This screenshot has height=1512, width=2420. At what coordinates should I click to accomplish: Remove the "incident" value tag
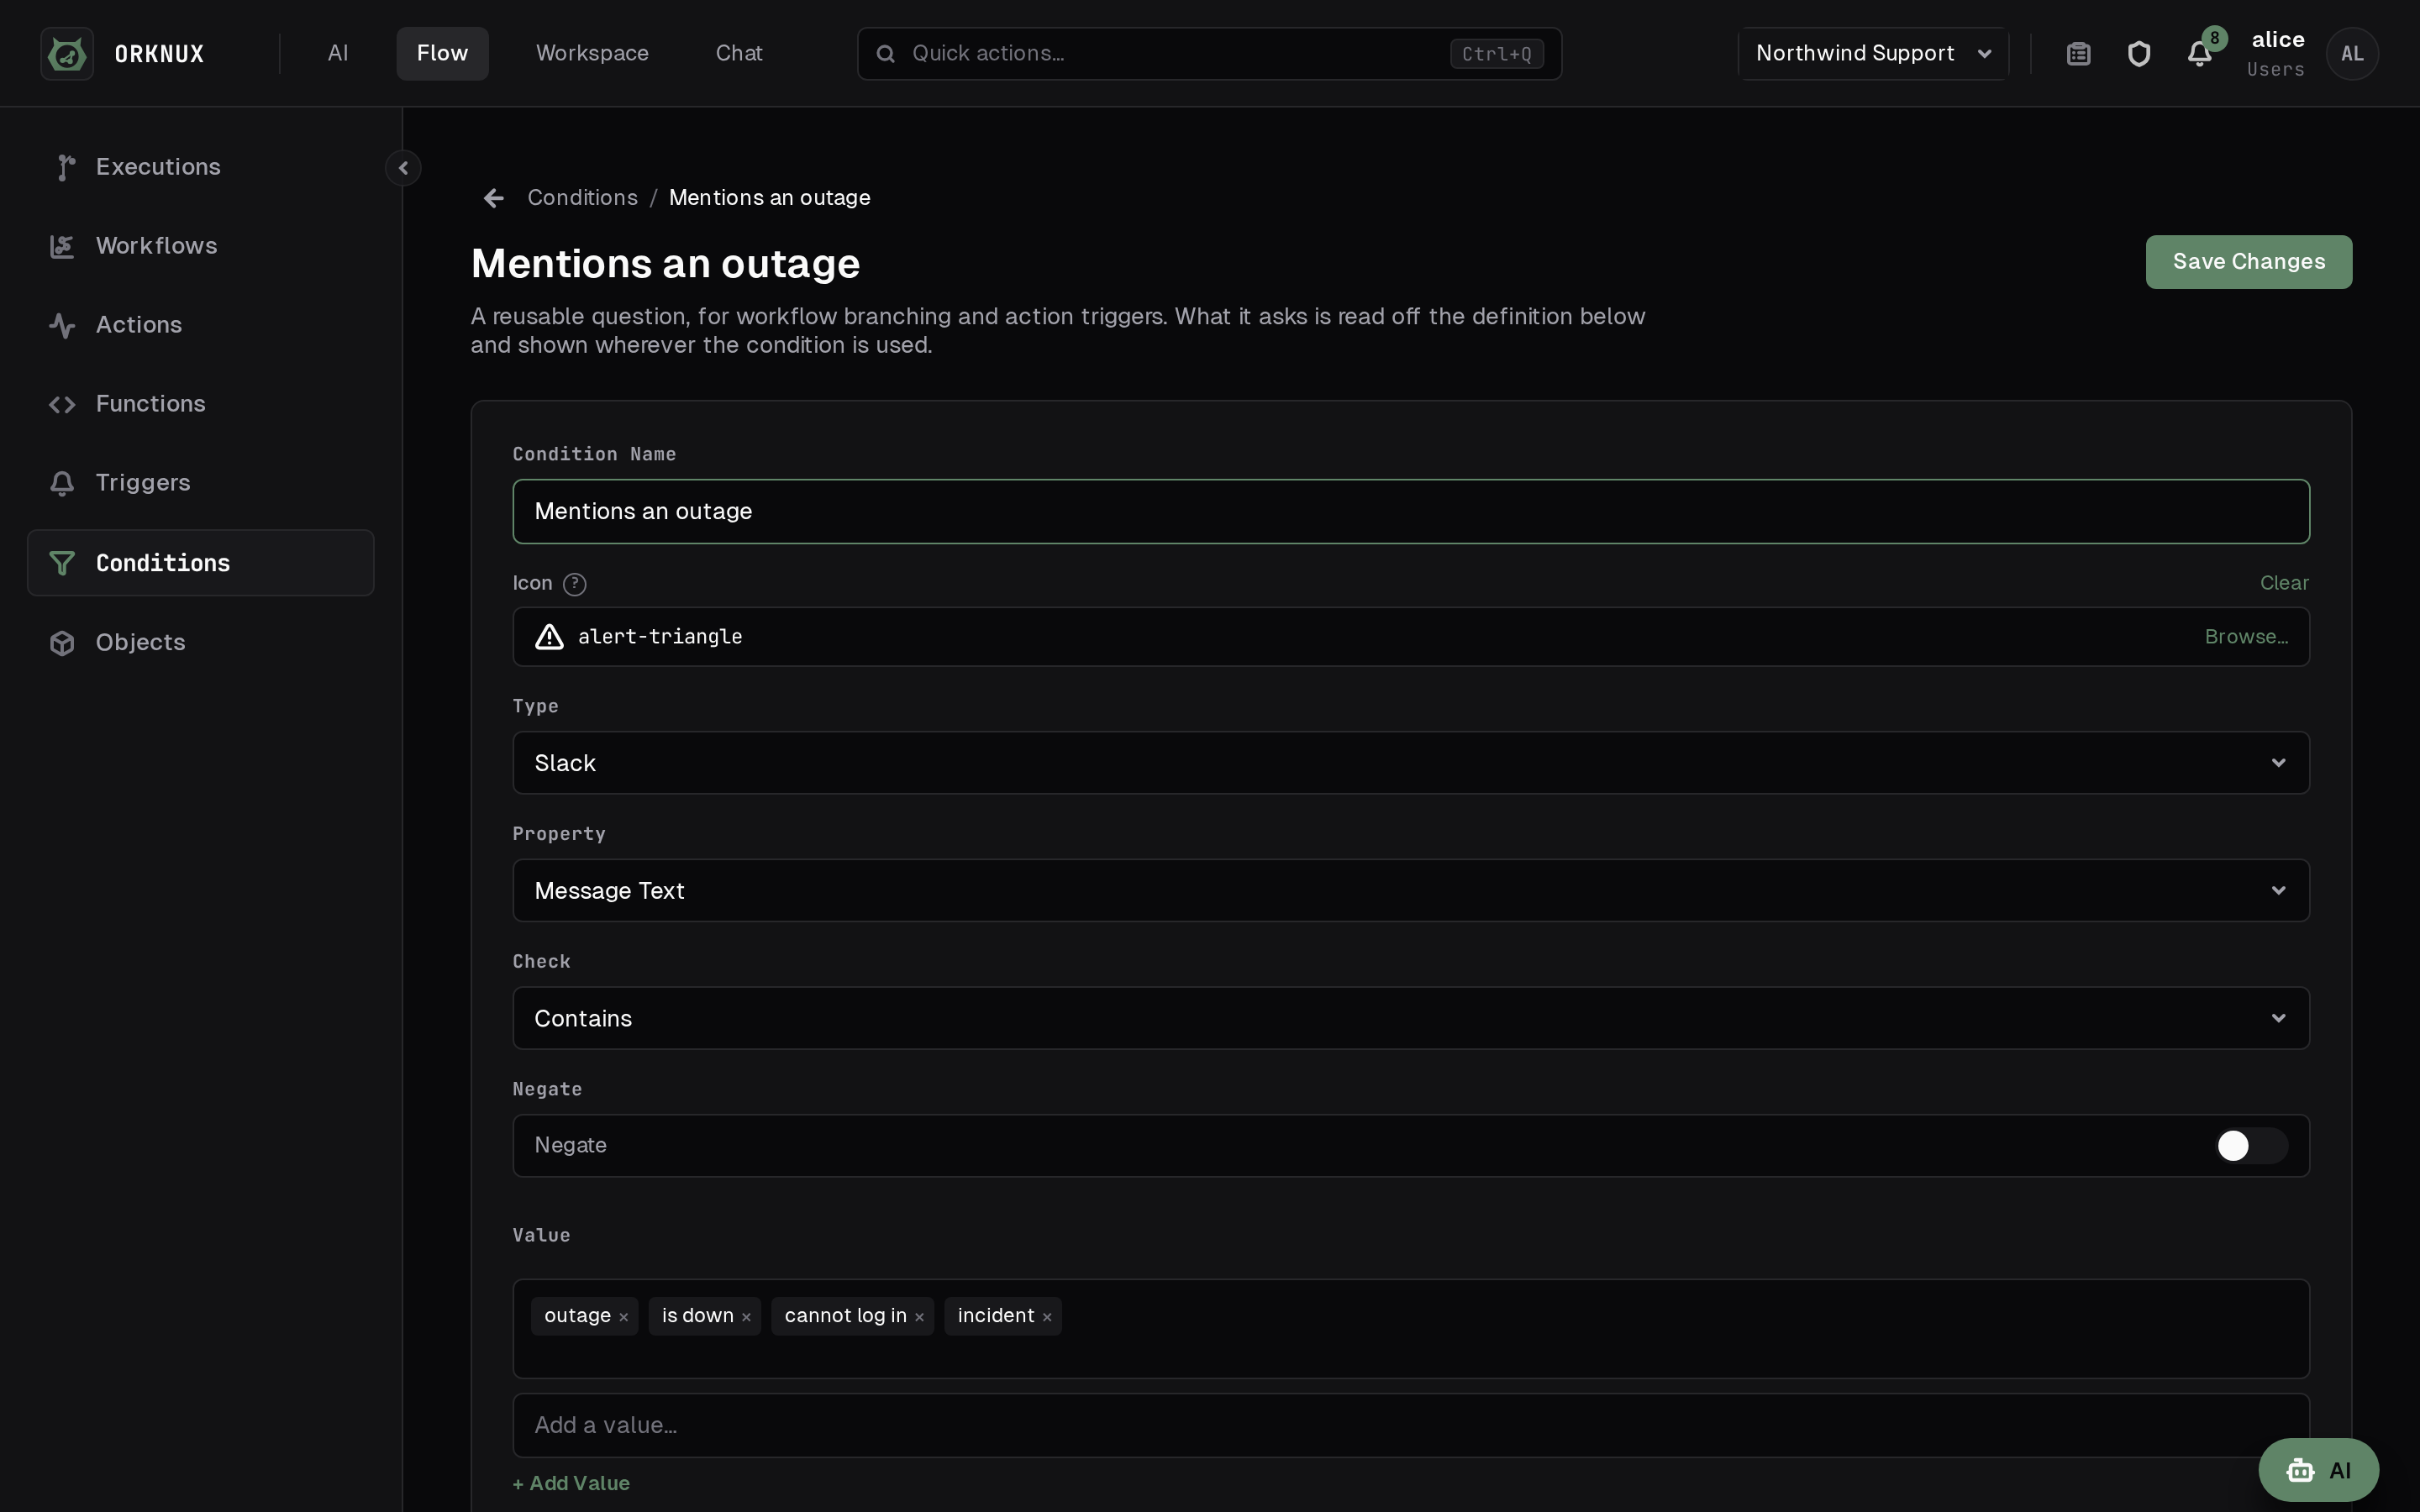pyautogui.click(x=1047, y=1317)
